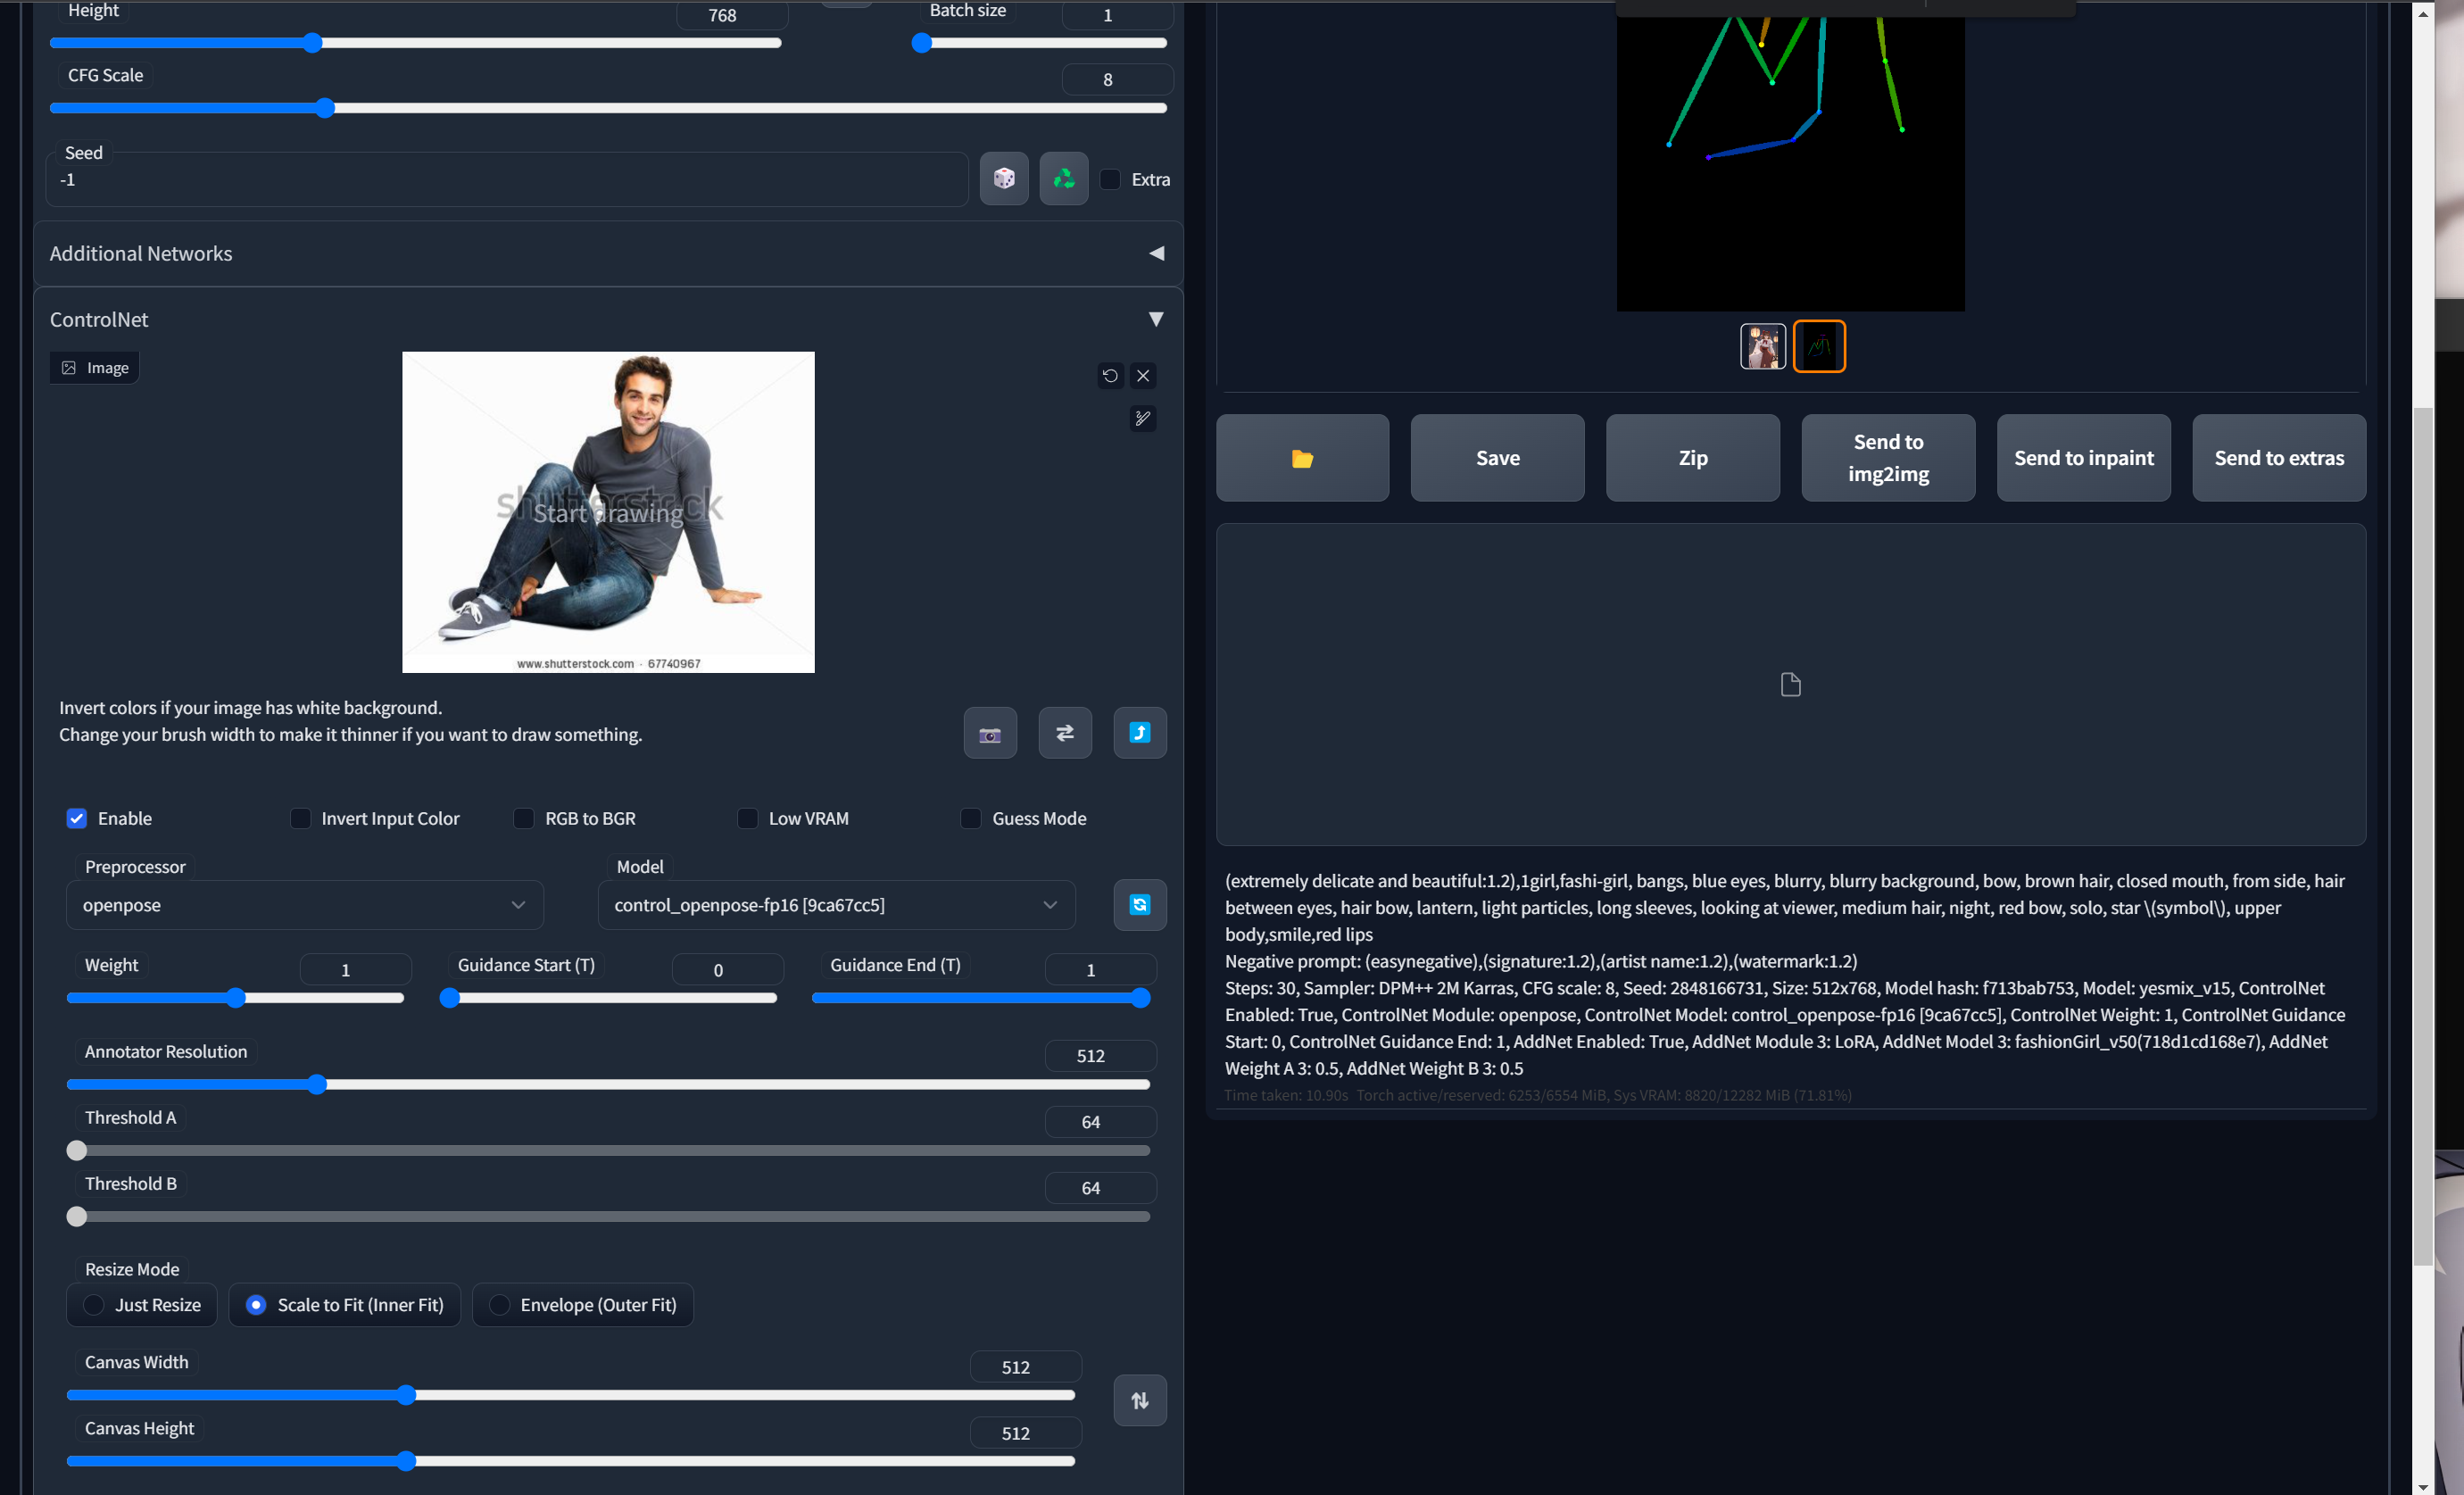The height and width of the screenshot is (1495, 2464).
Task: Click the green recycle reuse-seed icon
Action: [1063, 178]
